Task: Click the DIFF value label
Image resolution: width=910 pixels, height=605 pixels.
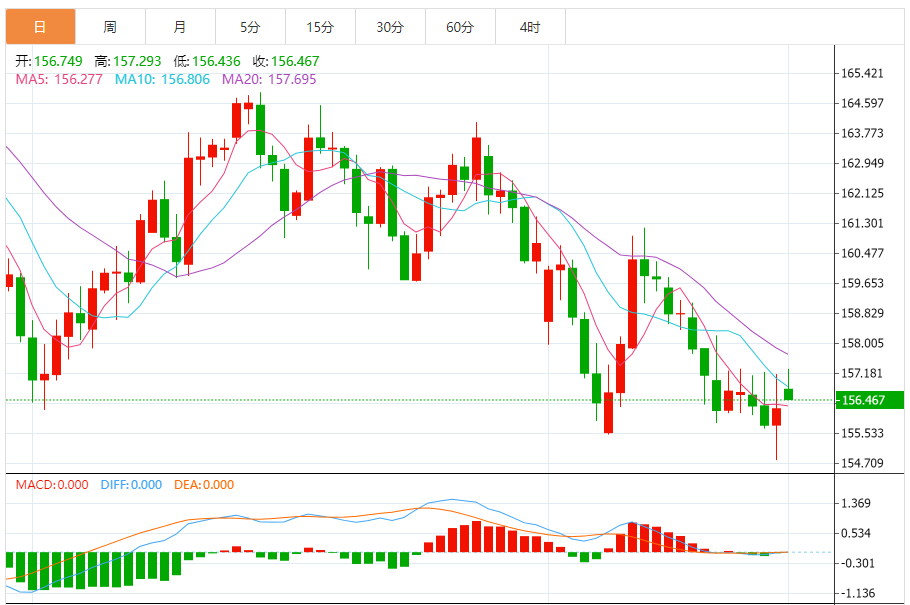Action: [131, 485]
